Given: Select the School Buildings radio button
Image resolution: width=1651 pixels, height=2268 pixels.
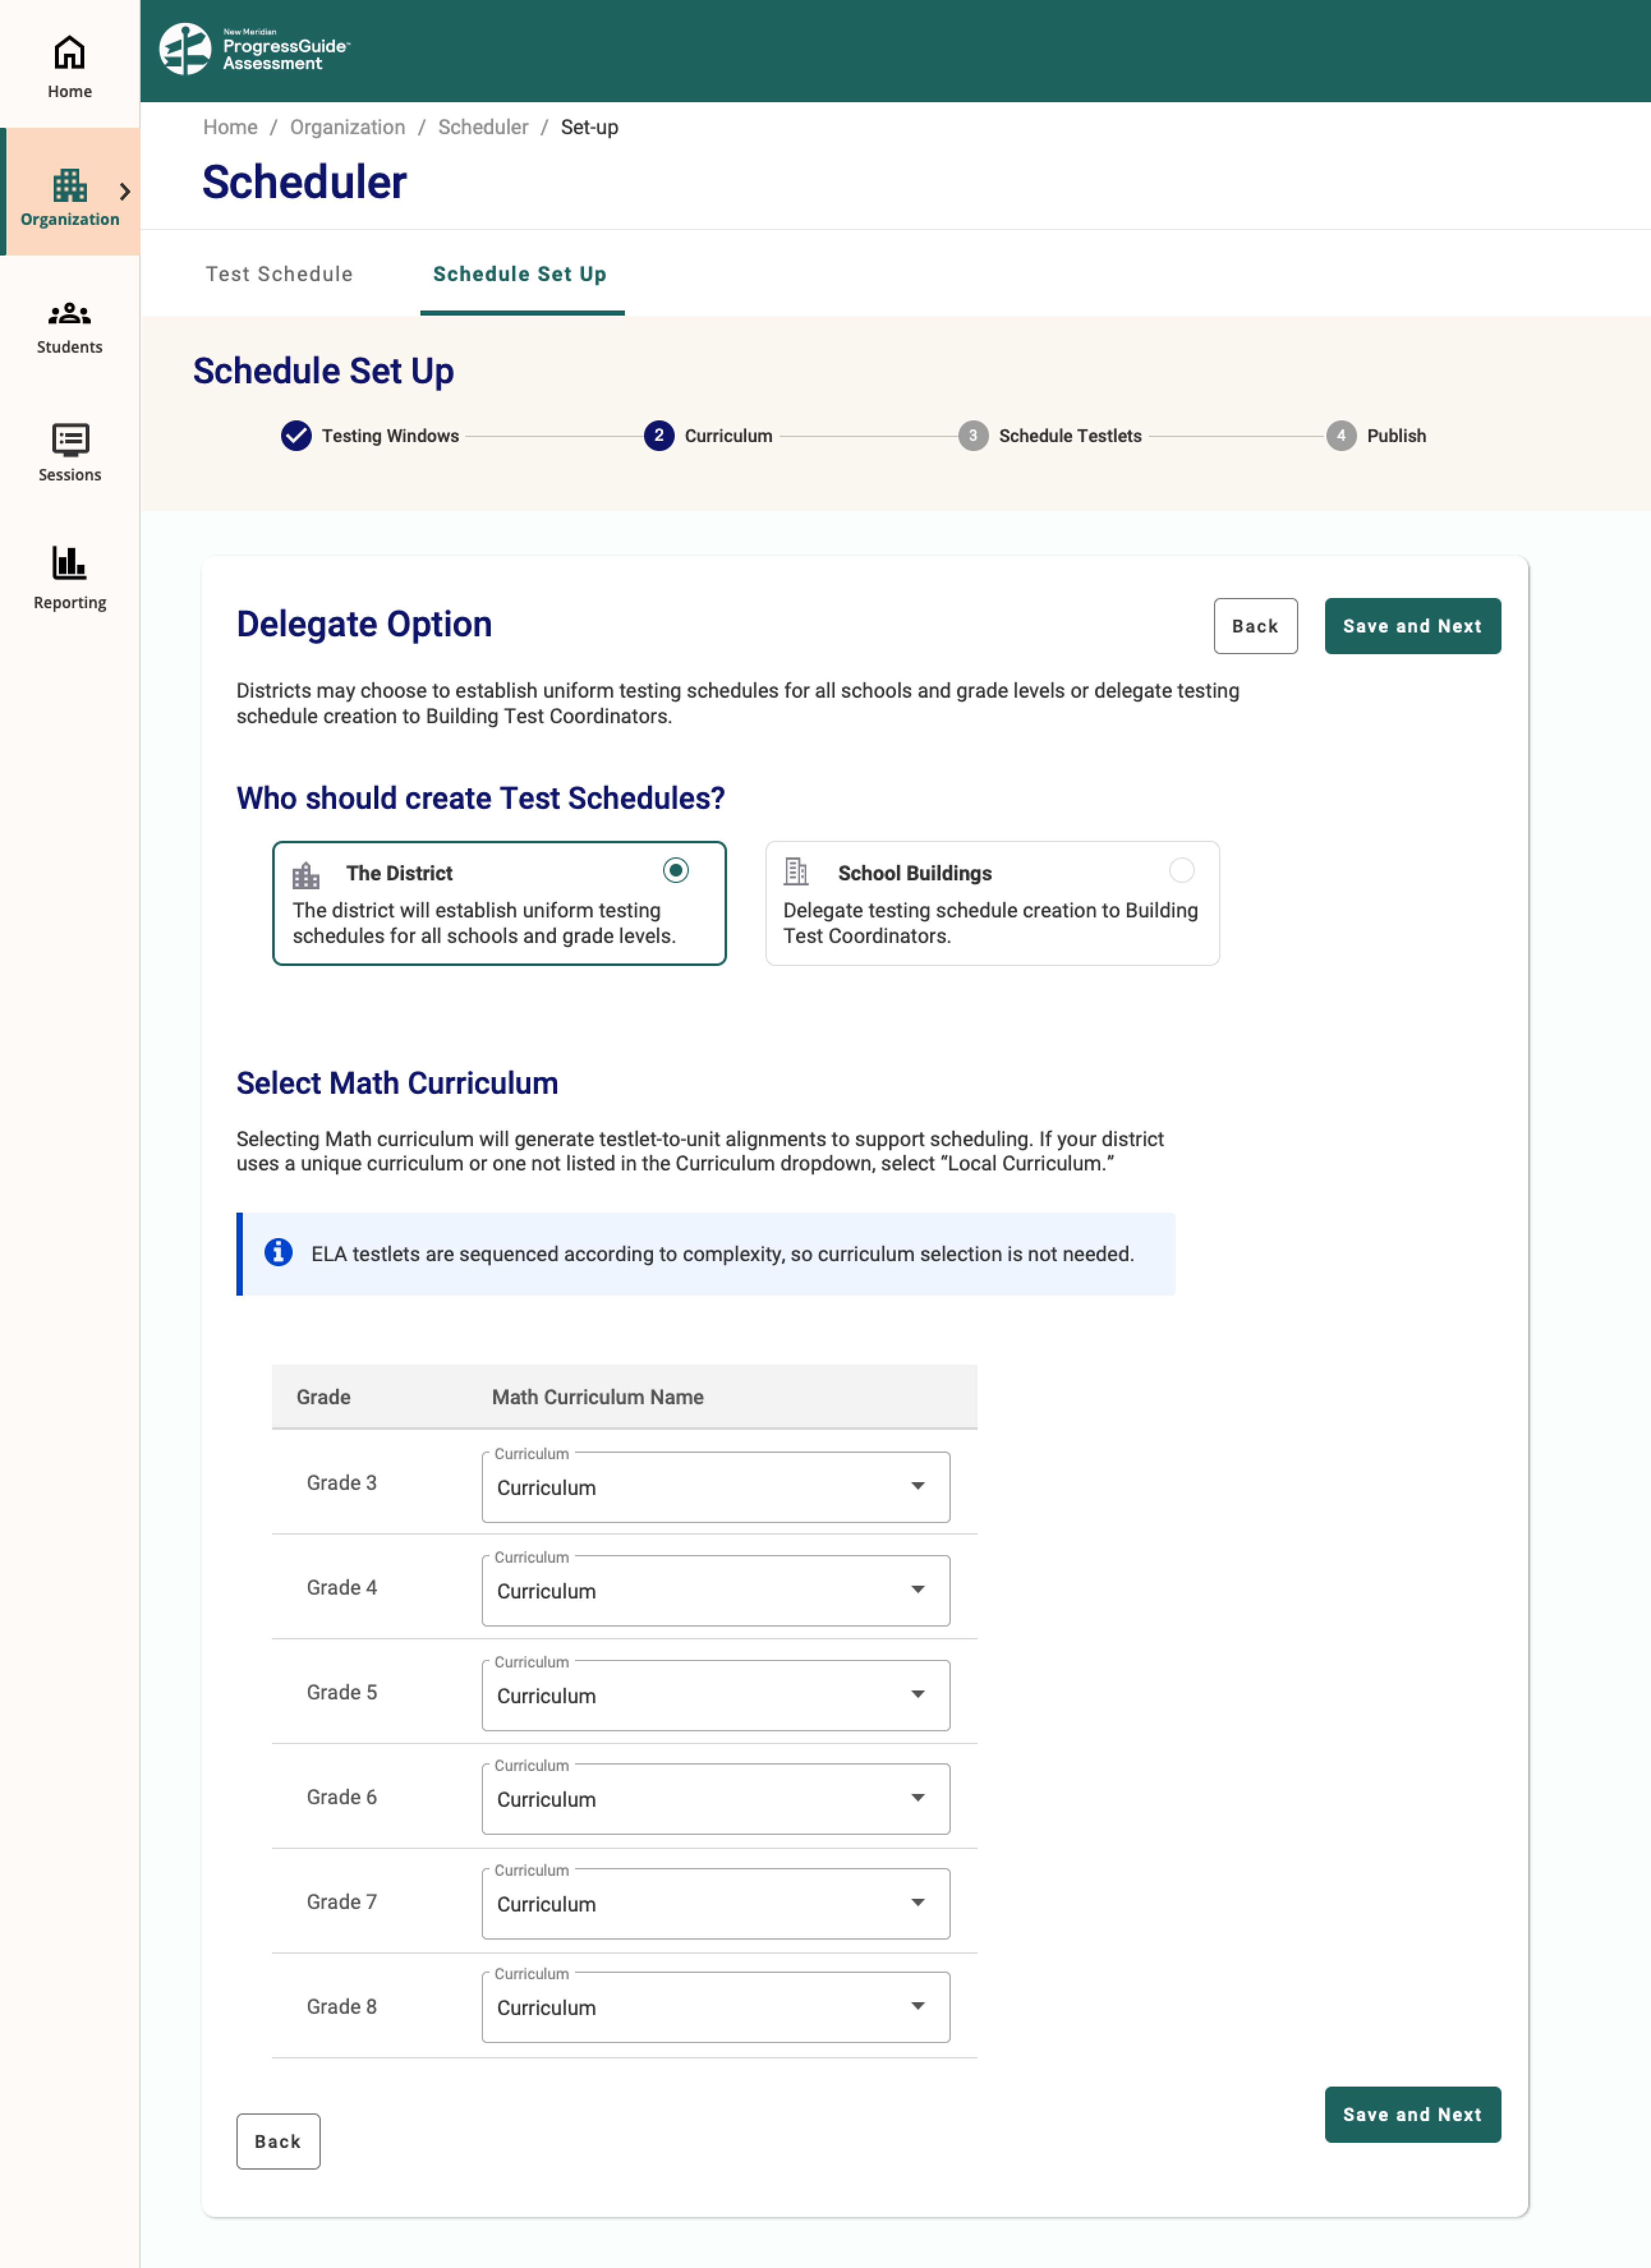Looking at the screenshot, I should click(x=1181, y=871).
